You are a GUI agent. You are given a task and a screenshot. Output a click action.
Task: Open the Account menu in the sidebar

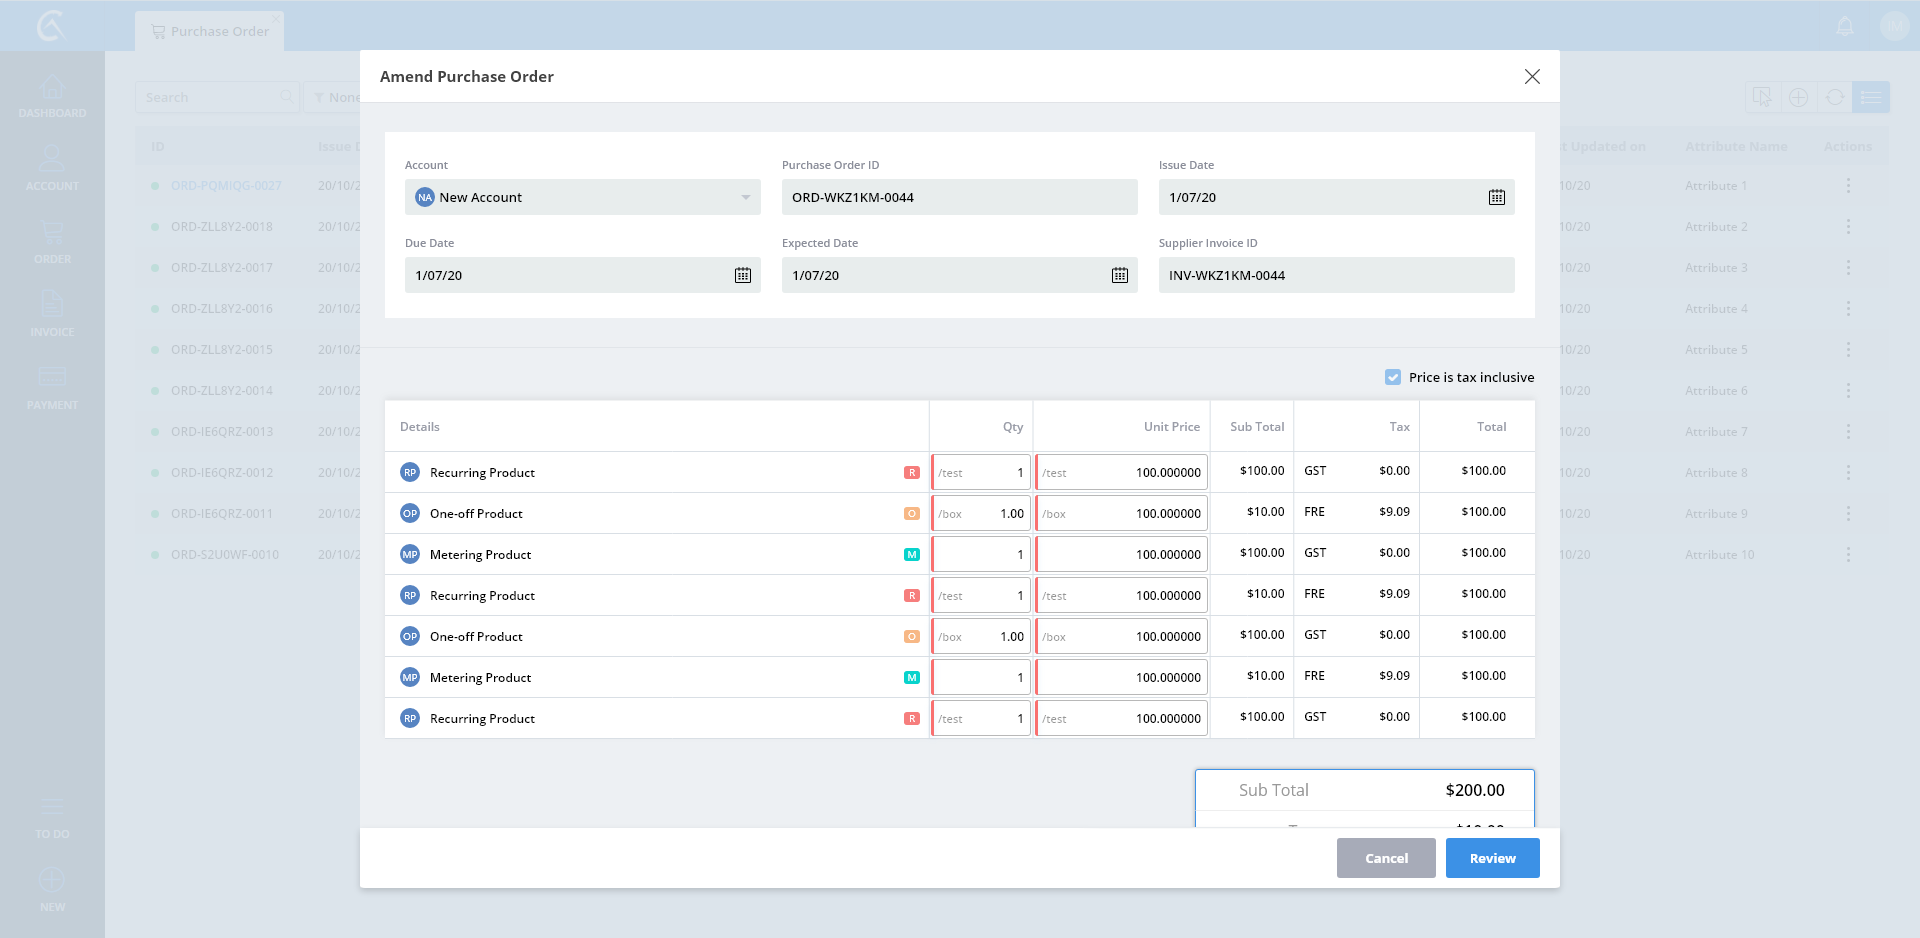[x=52, y=168]
